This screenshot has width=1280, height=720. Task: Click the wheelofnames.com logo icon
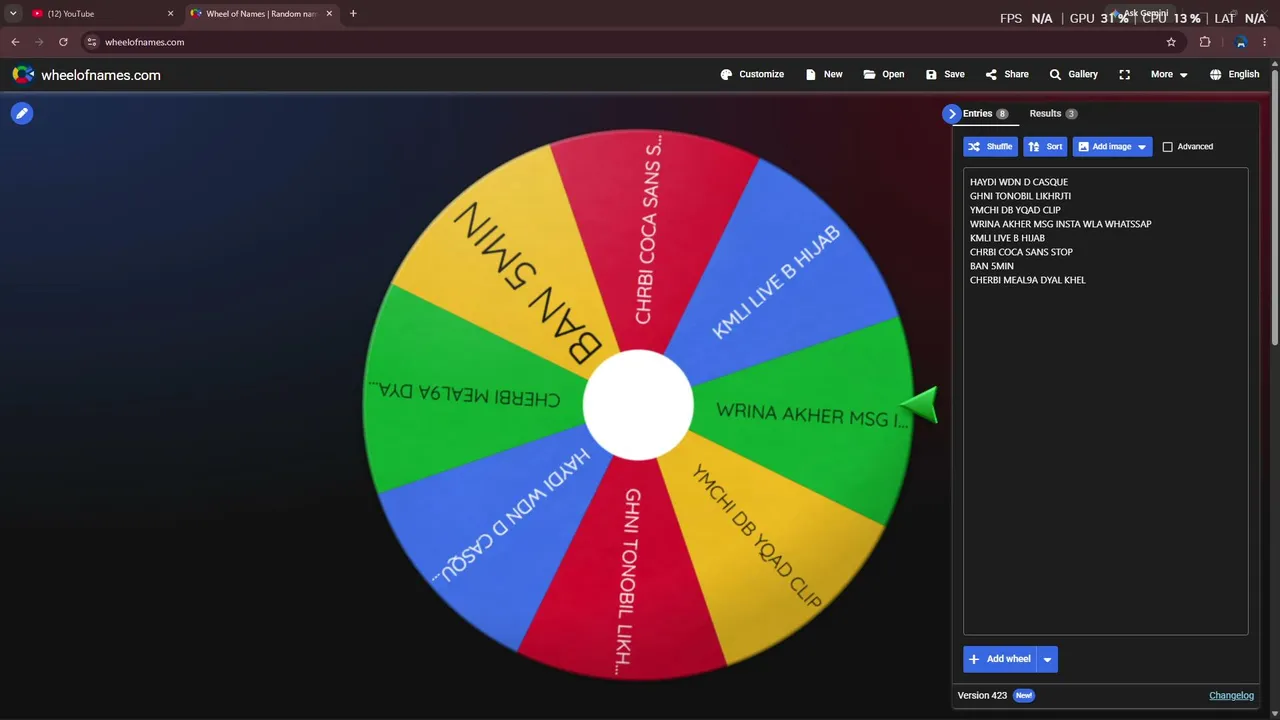pos(23,75)
